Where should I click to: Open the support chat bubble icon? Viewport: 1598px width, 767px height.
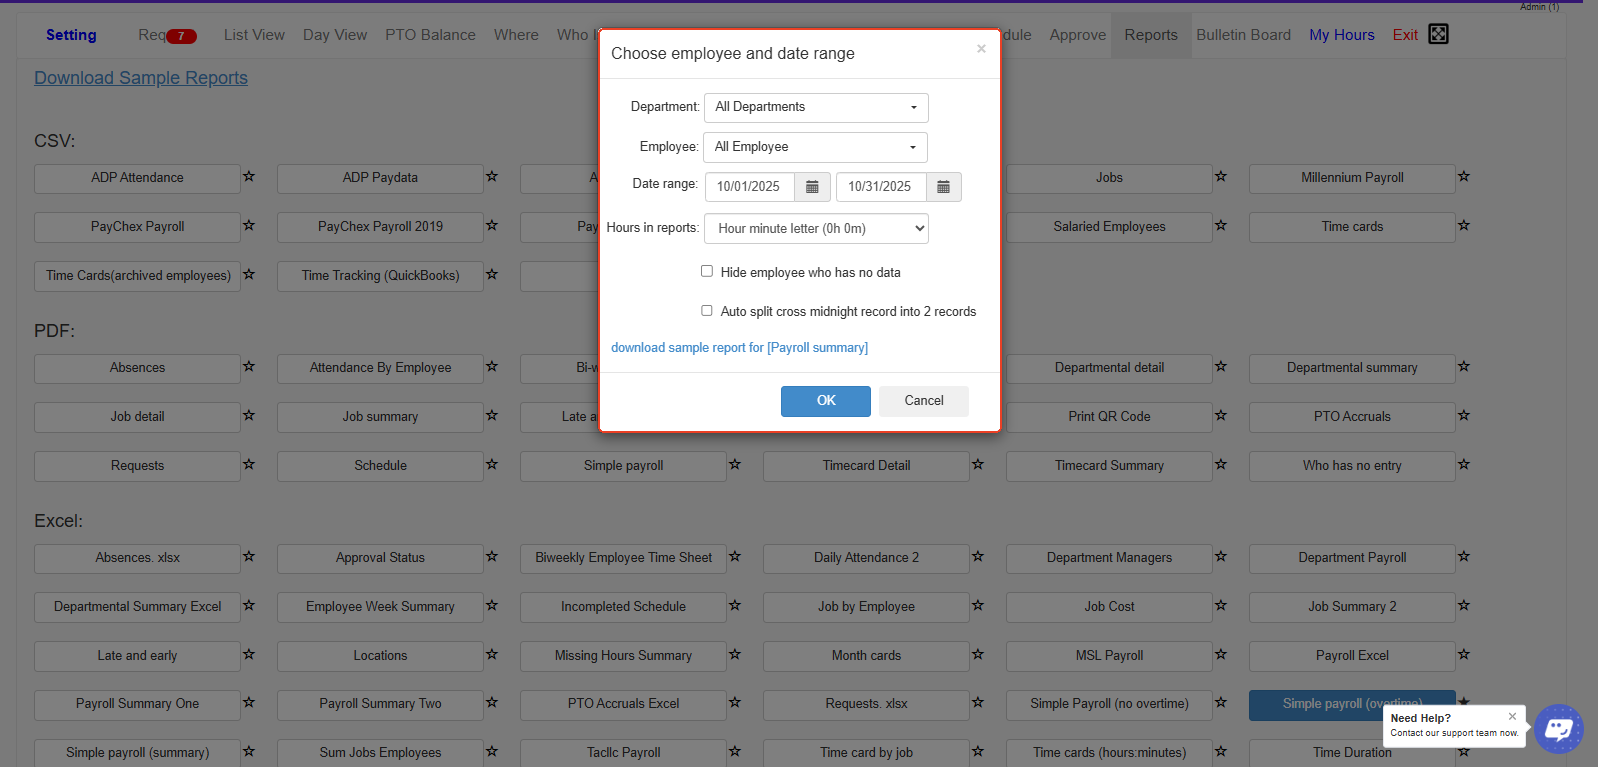[x=1558, y=729]
